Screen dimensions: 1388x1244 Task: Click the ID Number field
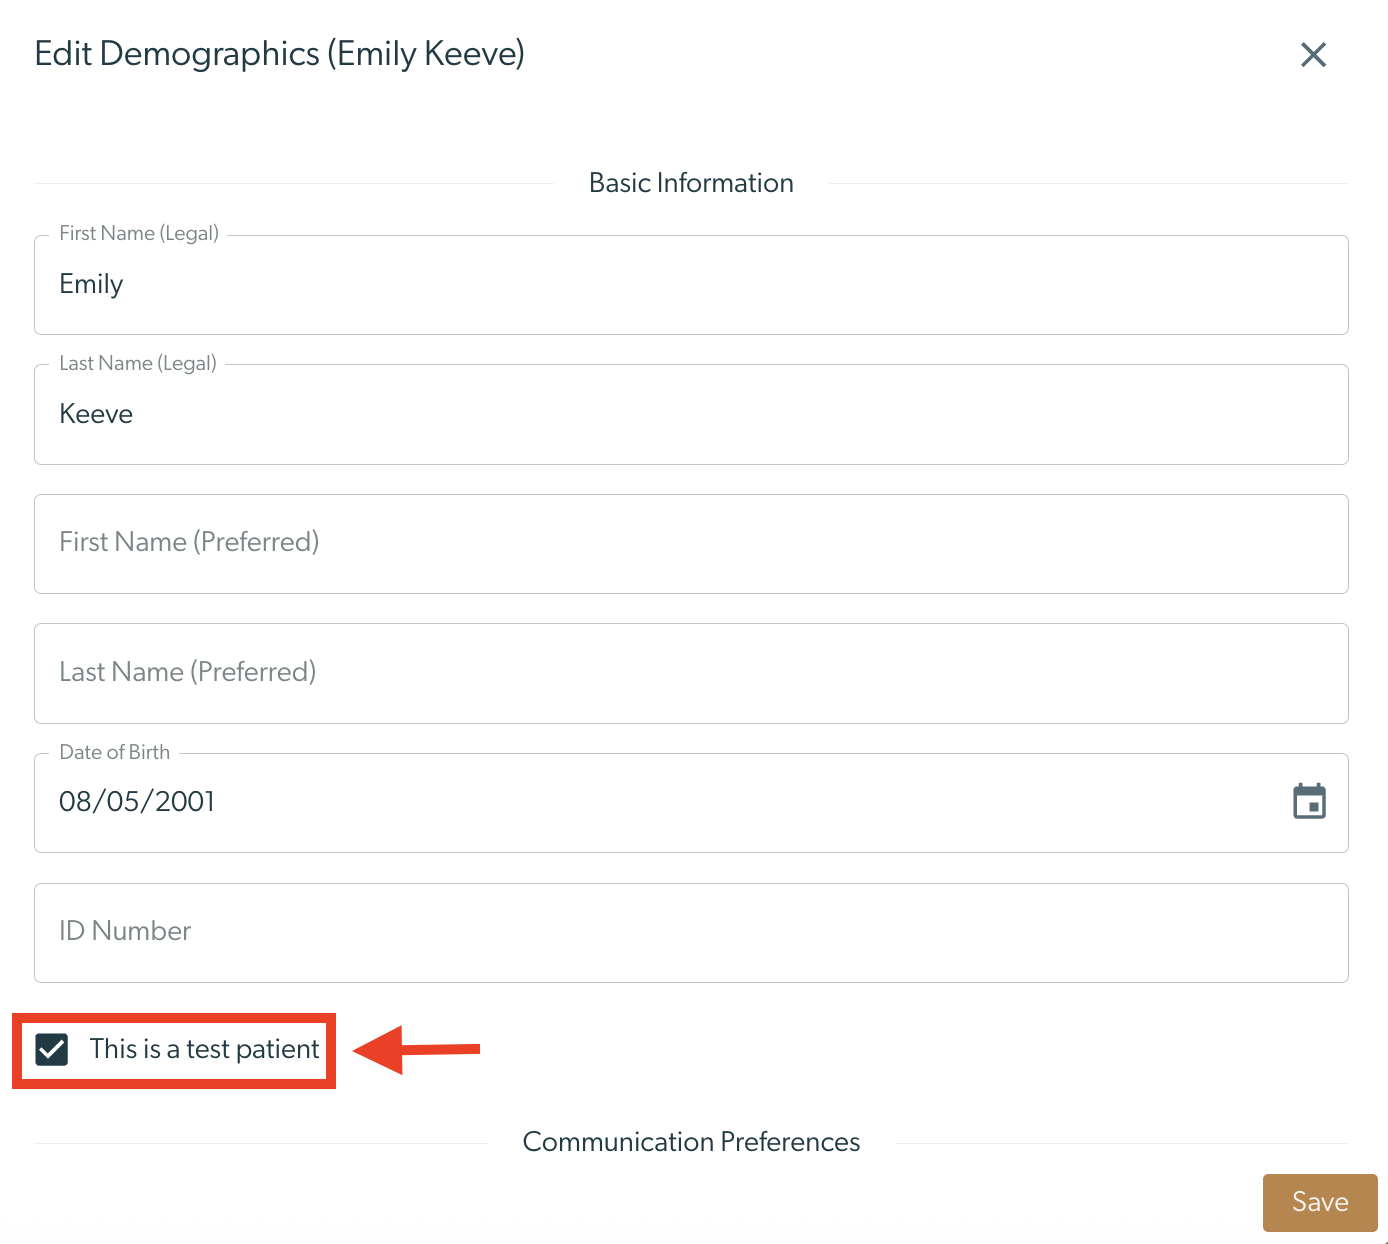(691, 933)
